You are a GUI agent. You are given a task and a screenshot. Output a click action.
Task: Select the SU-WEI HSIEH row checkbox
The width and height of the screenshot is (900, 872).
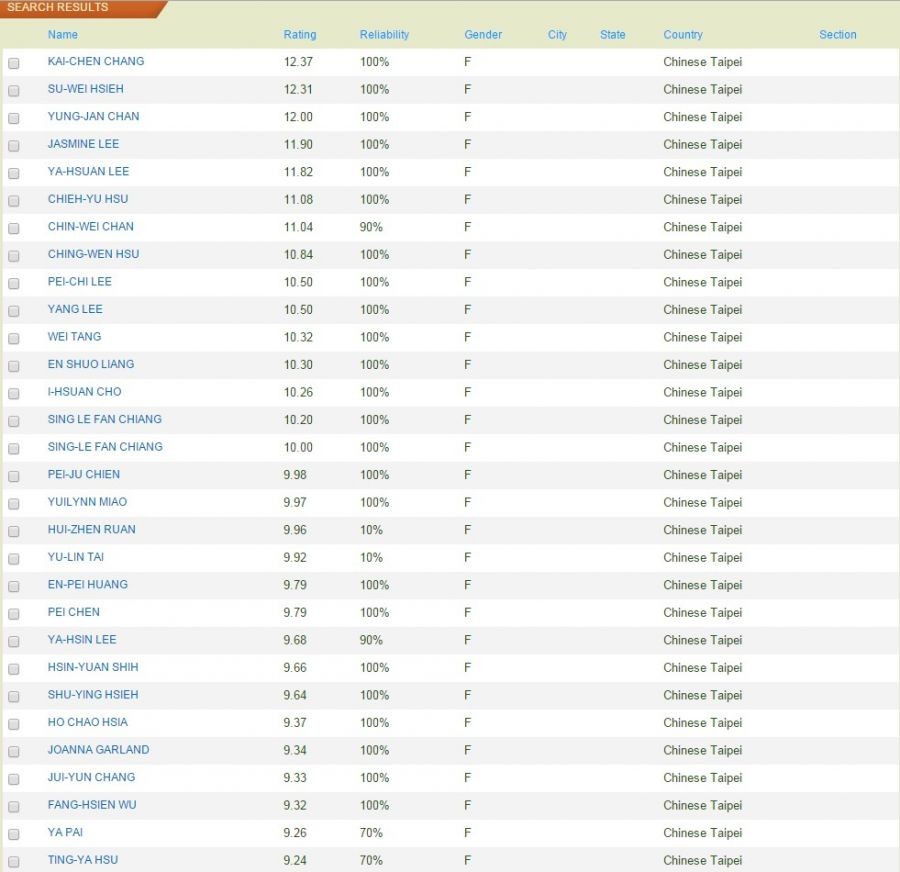tap(14, 91)
